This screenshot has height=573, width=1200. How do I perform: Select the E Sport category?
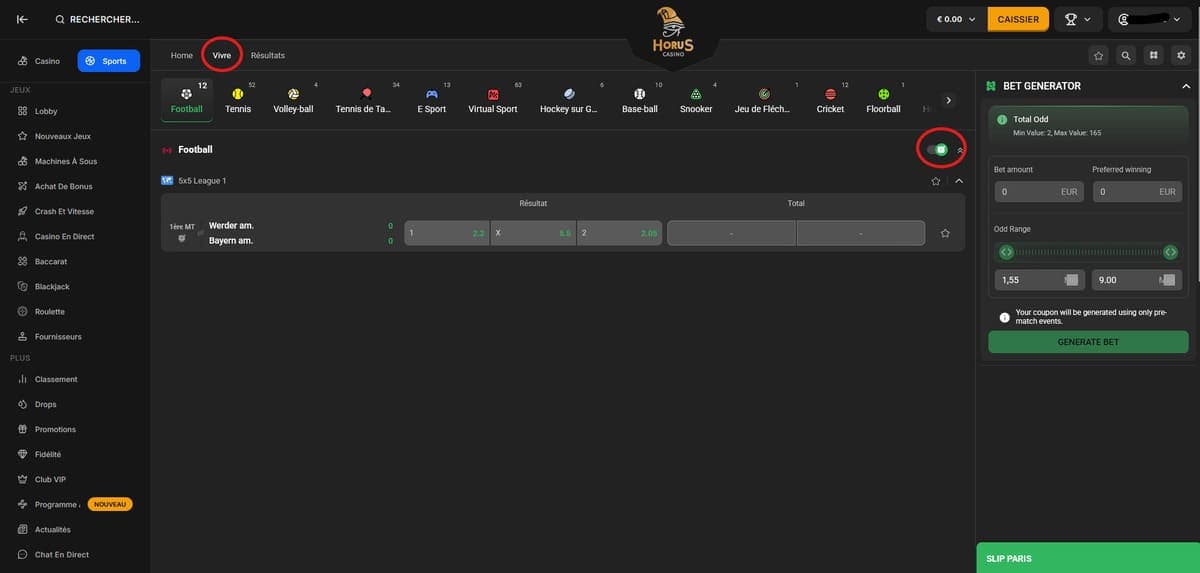pyautogui.click(x=432, y=100)
